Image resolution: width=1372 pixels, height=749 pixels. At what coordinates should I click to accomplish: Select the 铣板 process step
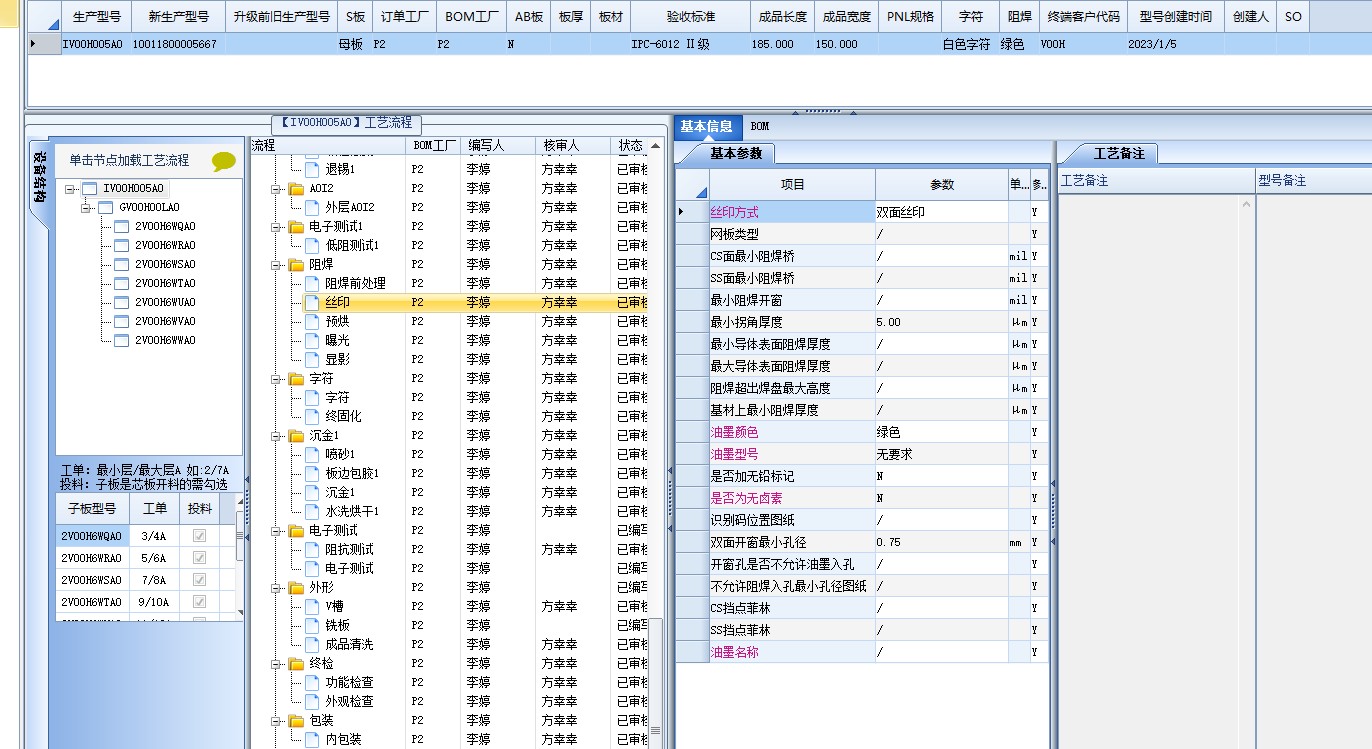(337, 626)
